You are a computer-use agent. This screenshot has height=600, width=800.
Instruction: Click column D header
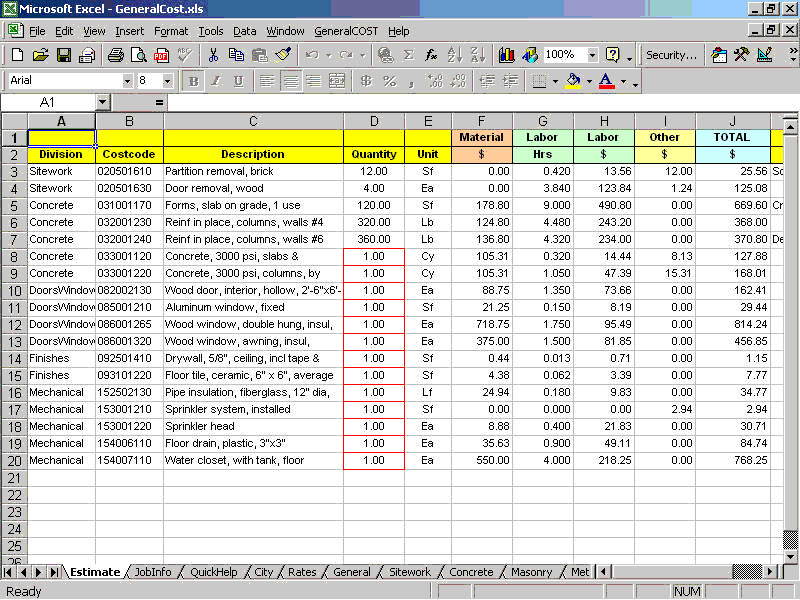pos(374,121)
